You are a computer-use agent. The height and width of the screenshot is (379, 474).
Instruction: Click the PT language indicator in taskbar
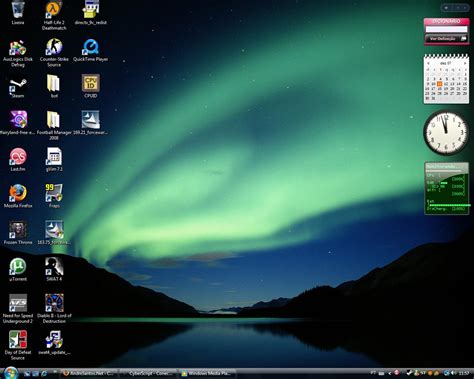point(373,373)
